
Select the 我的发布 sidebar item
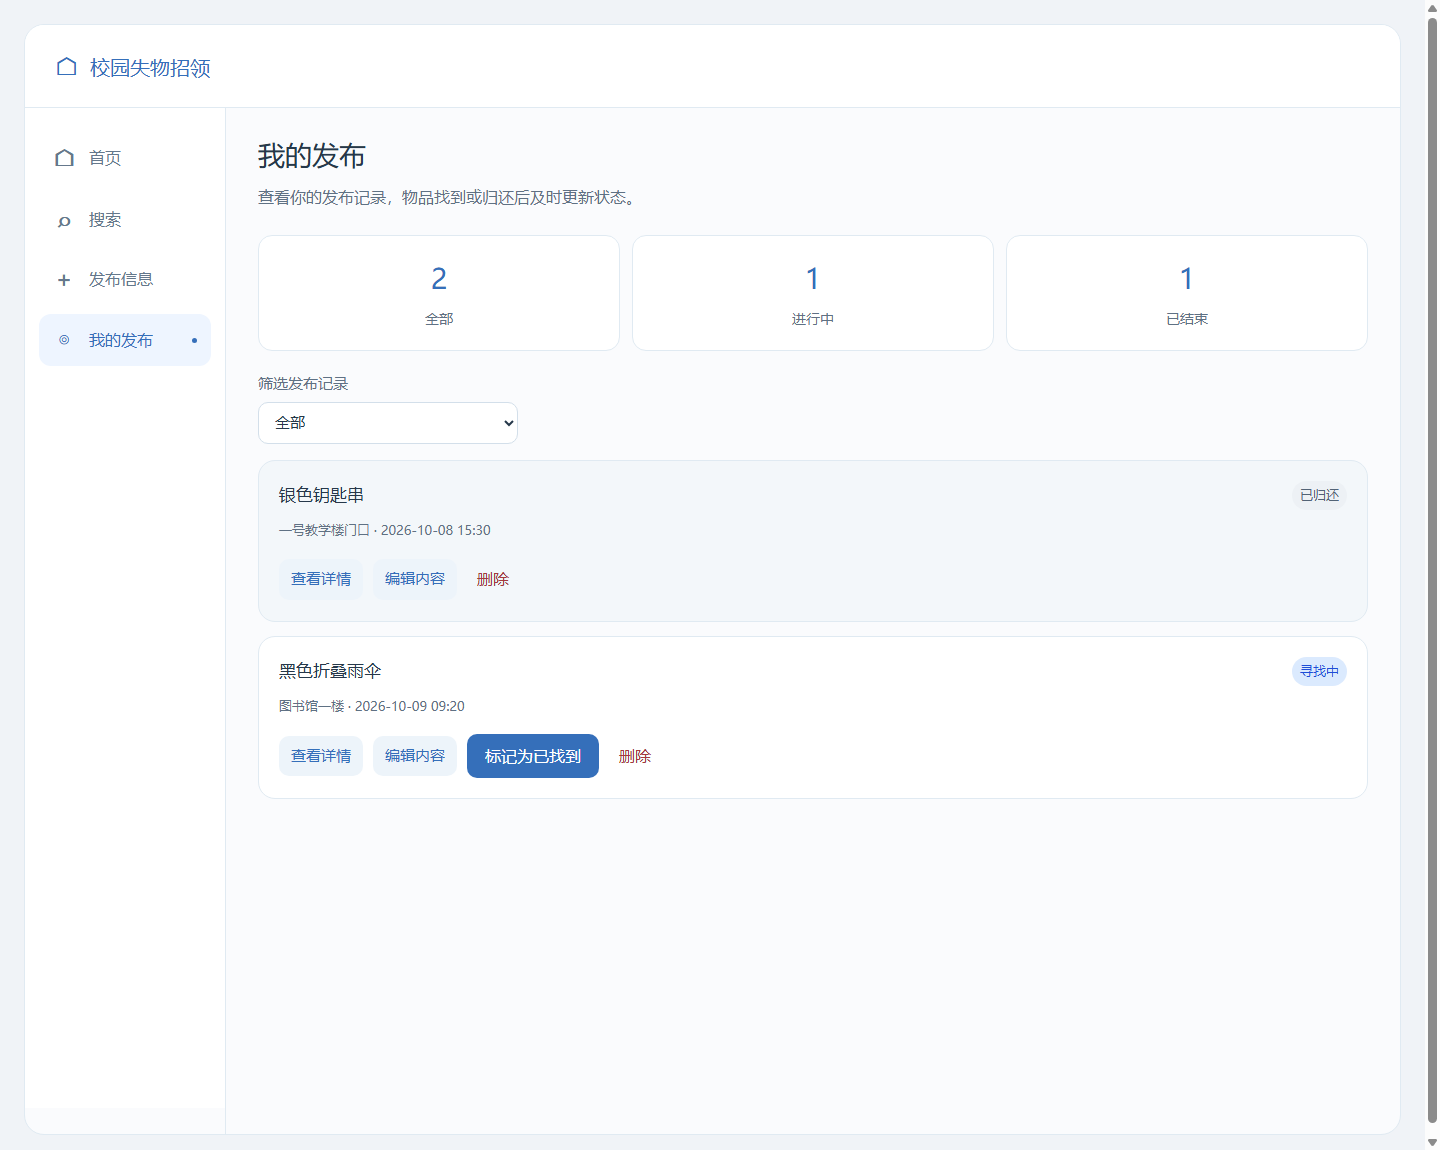point(125,340)
